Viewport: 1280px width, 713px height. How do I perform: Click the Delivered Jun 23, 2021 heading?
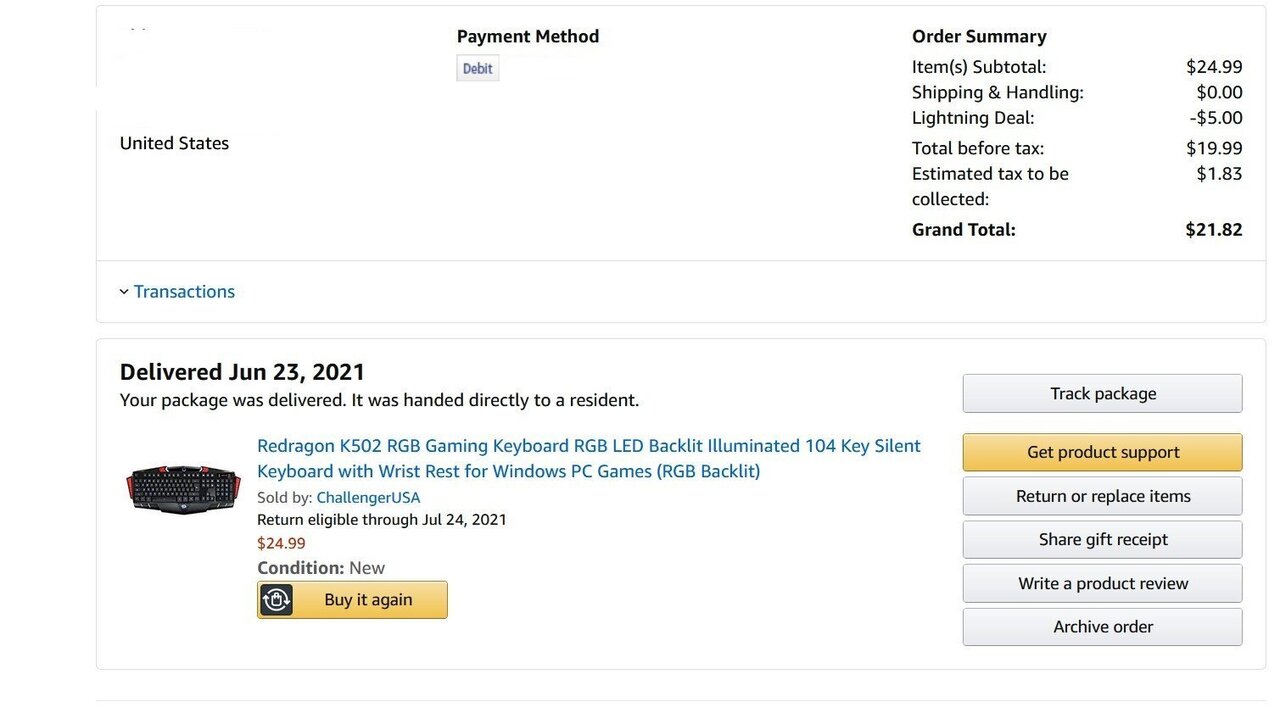pos(242,372)
